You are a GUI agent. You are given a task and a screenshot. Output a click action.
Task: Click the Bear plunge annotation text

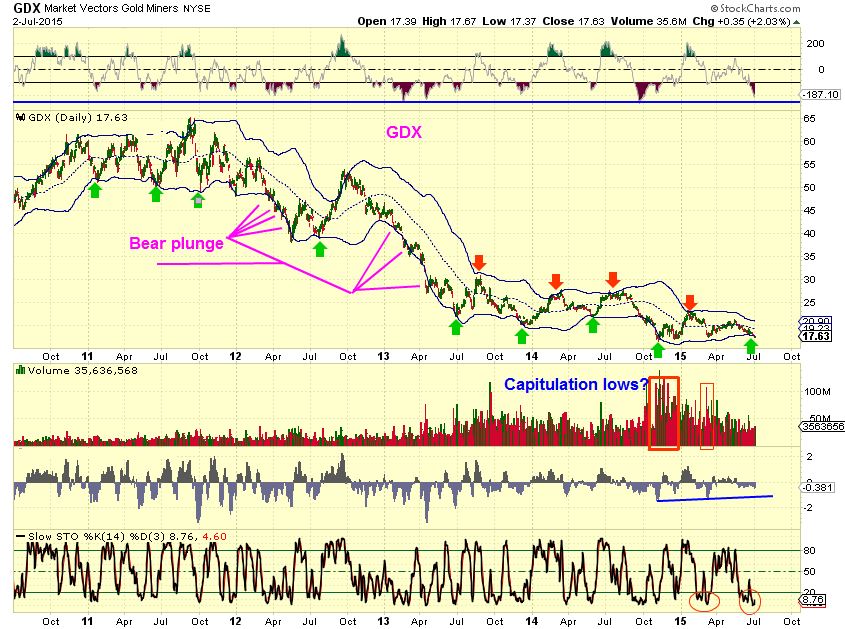tap(176, 243)
